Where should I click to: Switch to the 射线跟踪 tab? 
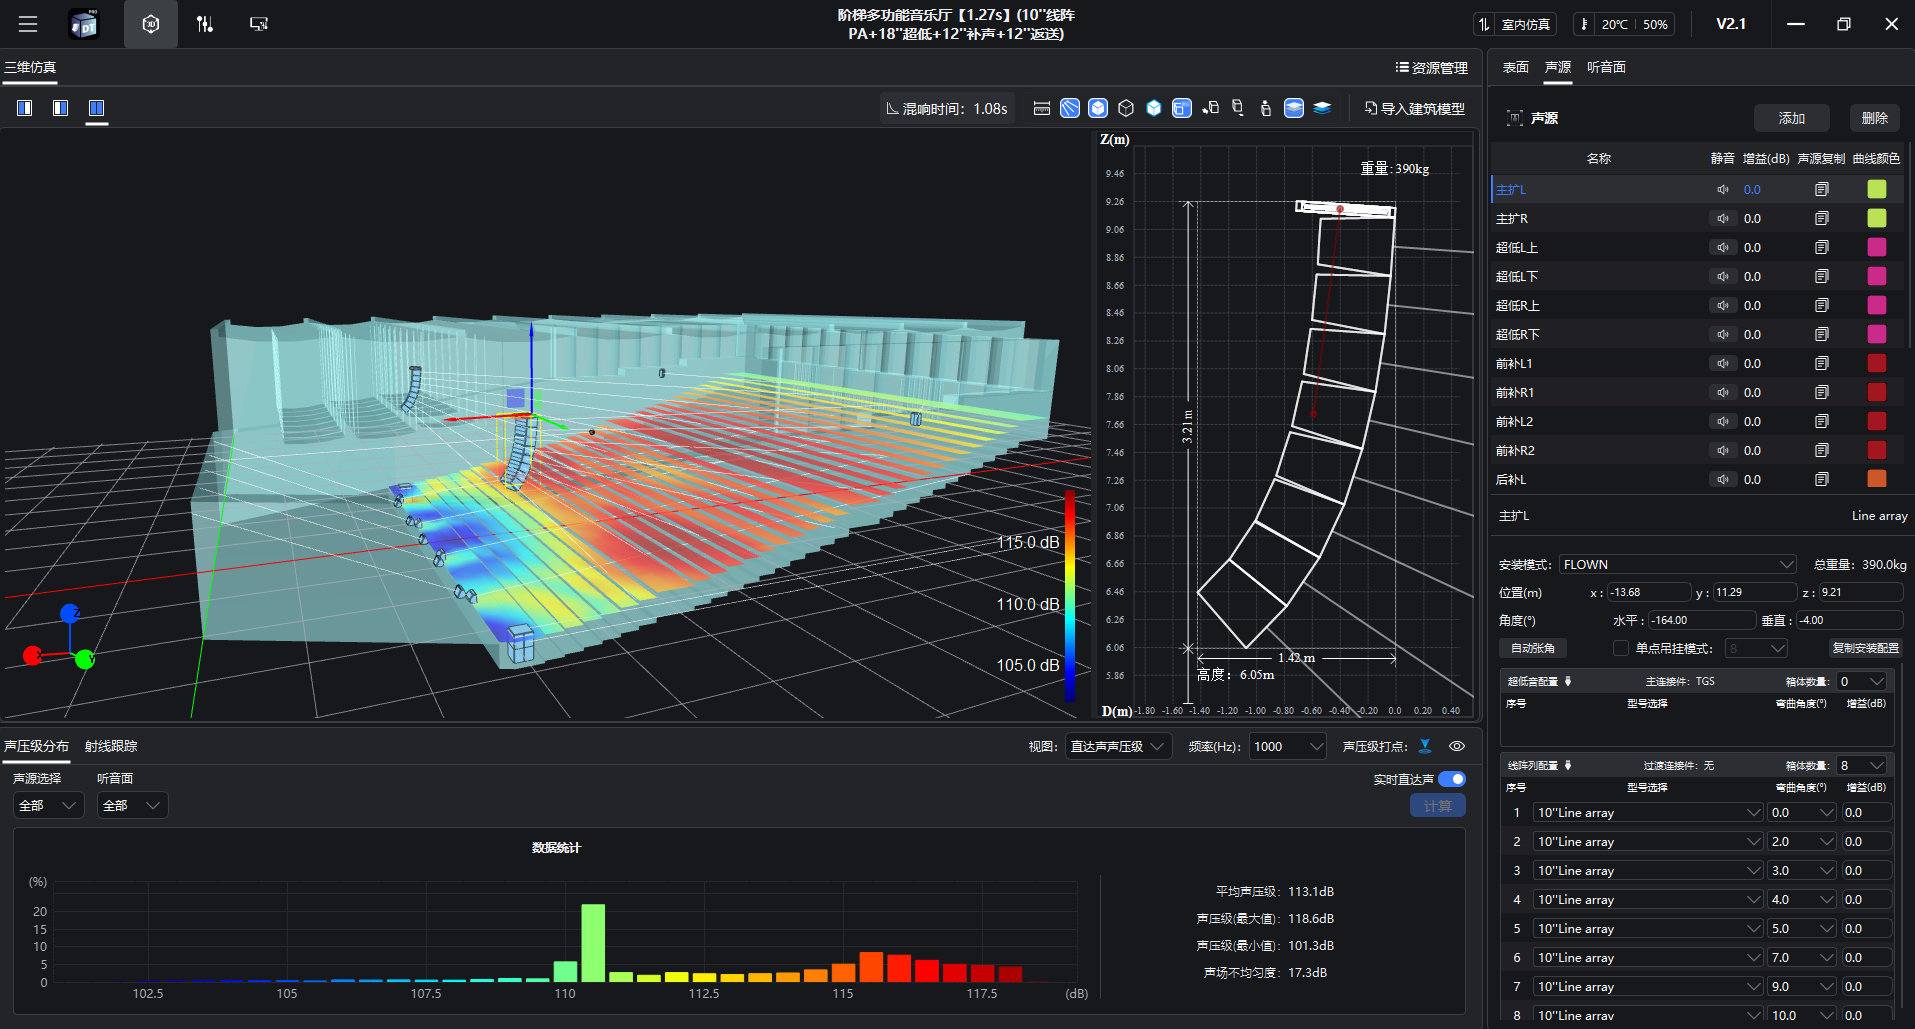tap(111, 746)
